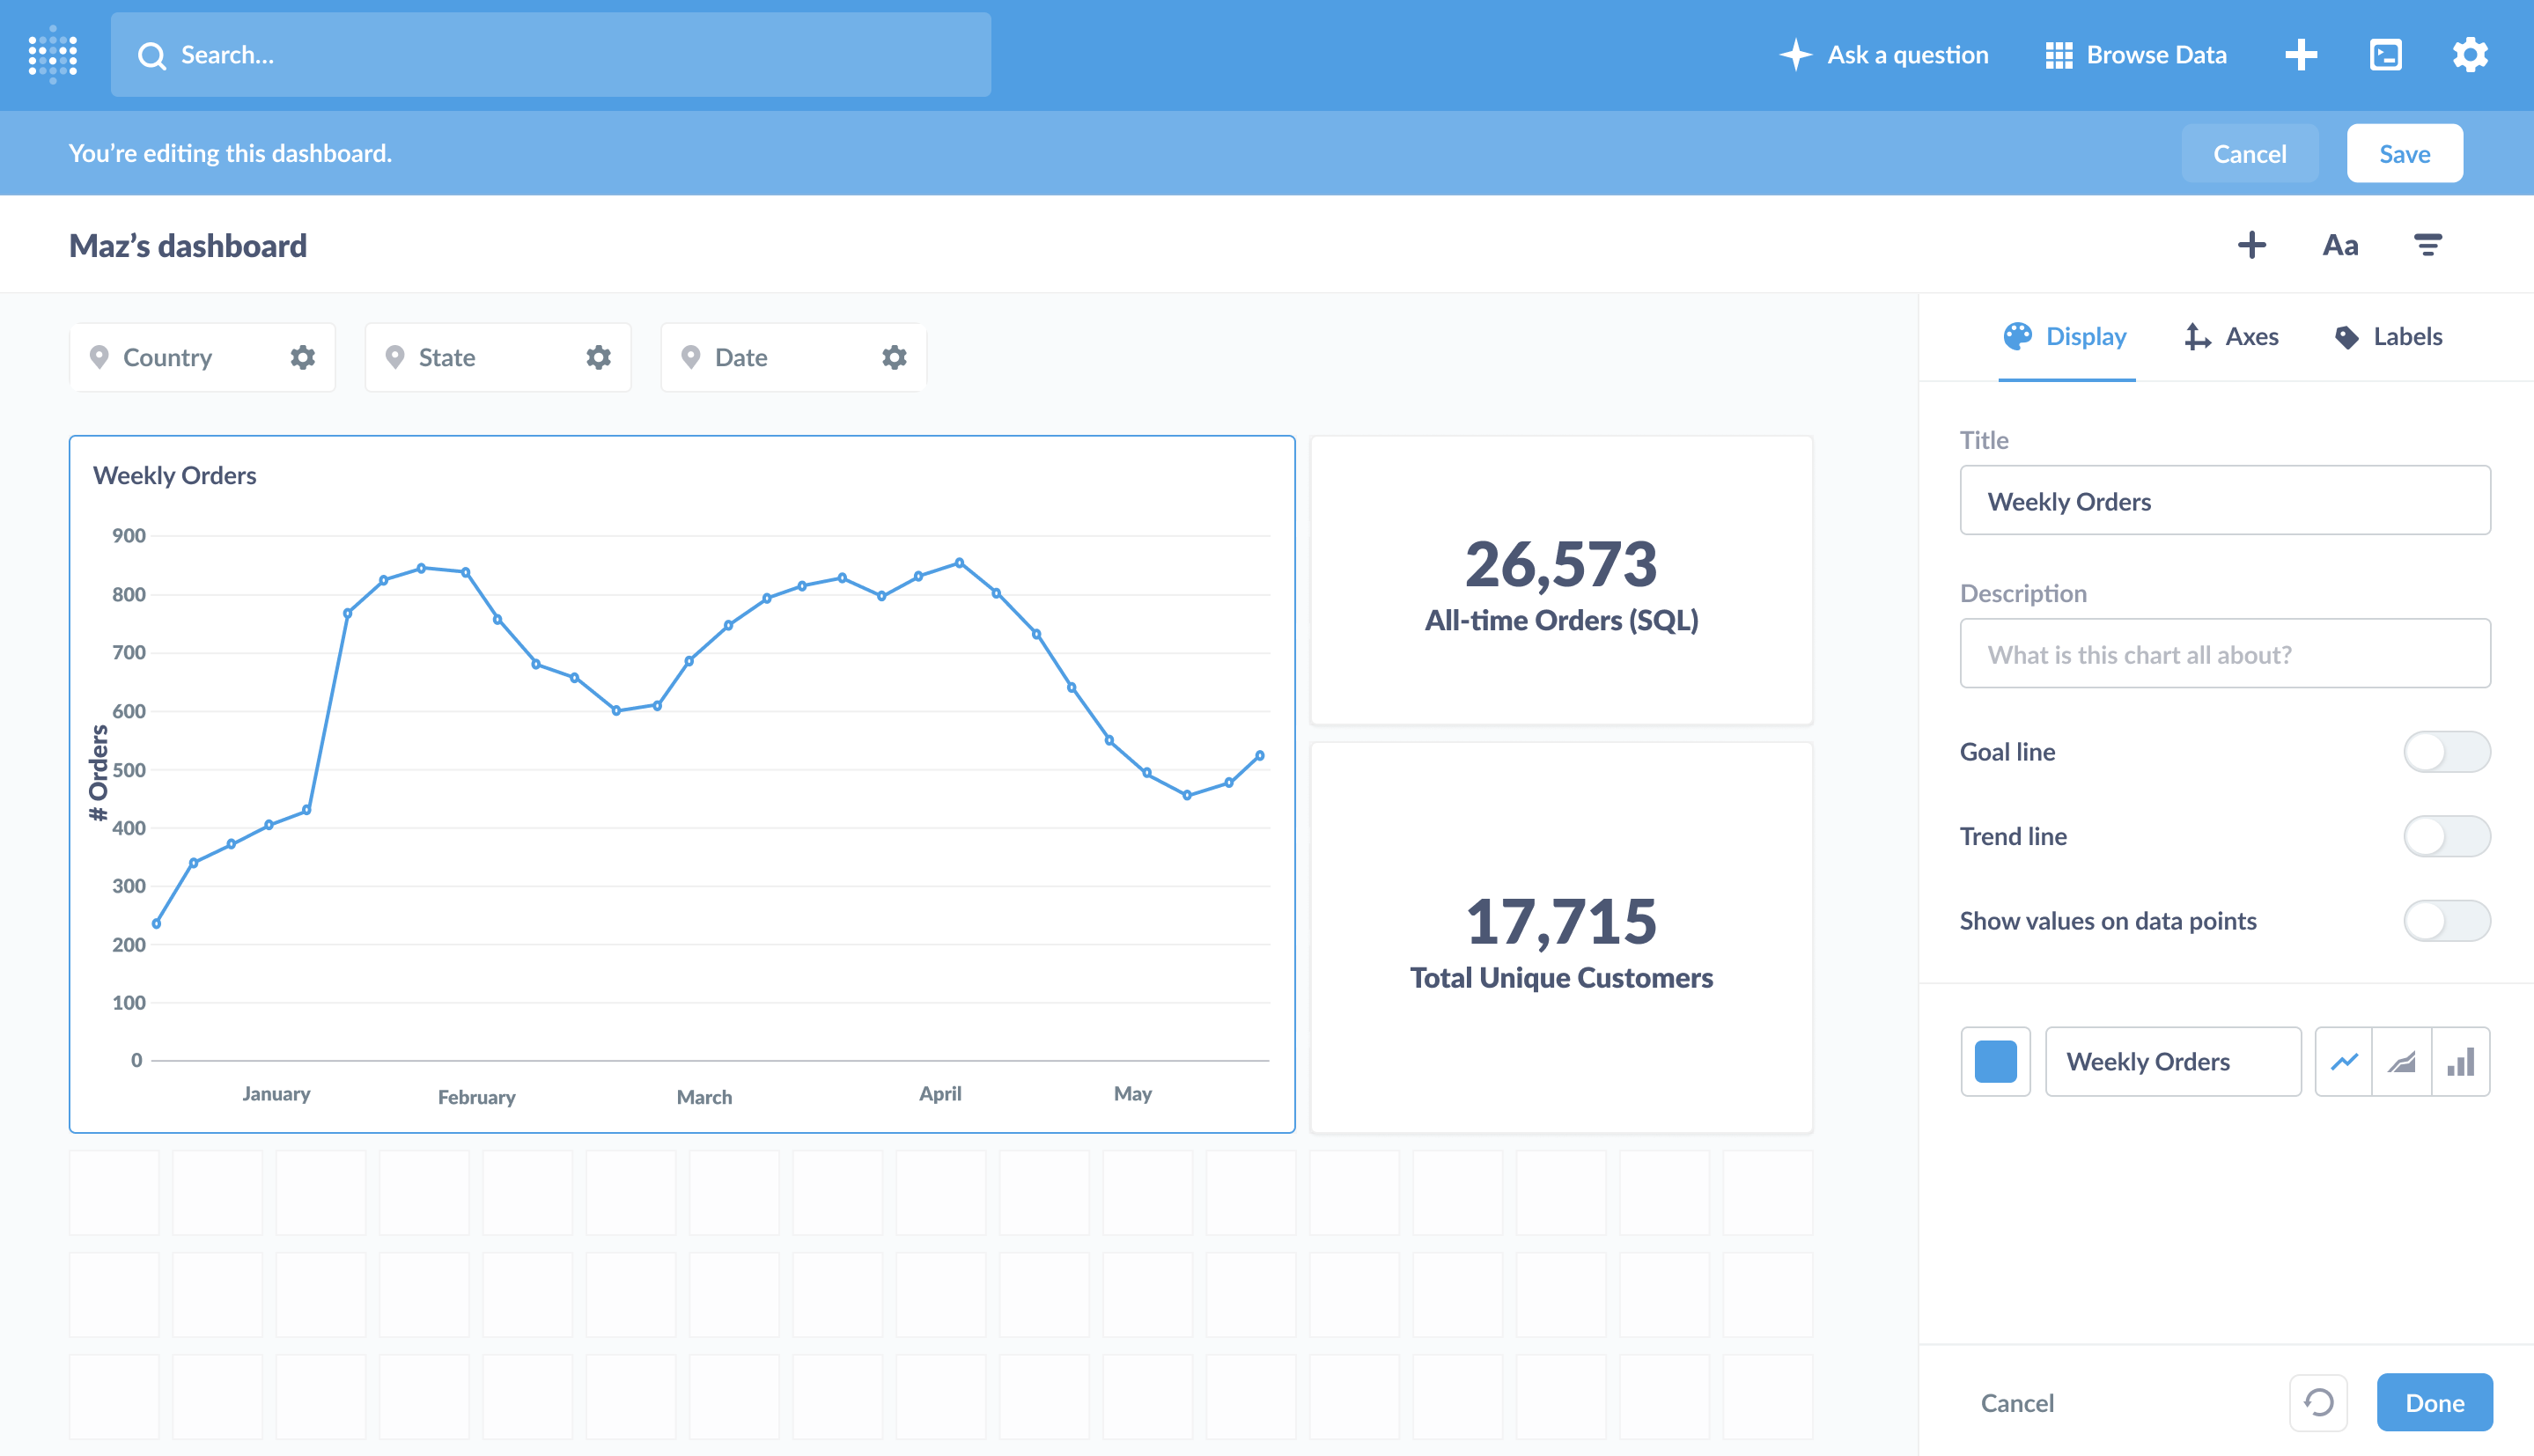Image resolution: width=2534 pixels, height=1456 pixels.
Task: Select the area chart visualization icon
Action: [2401, 1061]
